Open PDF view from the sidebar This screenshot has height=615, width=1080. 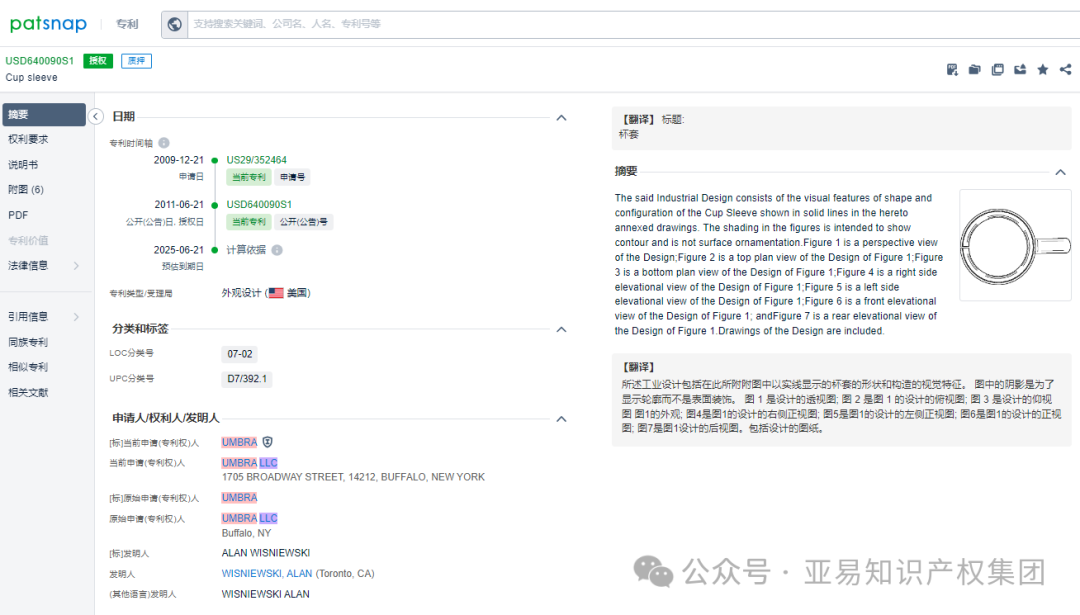[x=18, y=215]
